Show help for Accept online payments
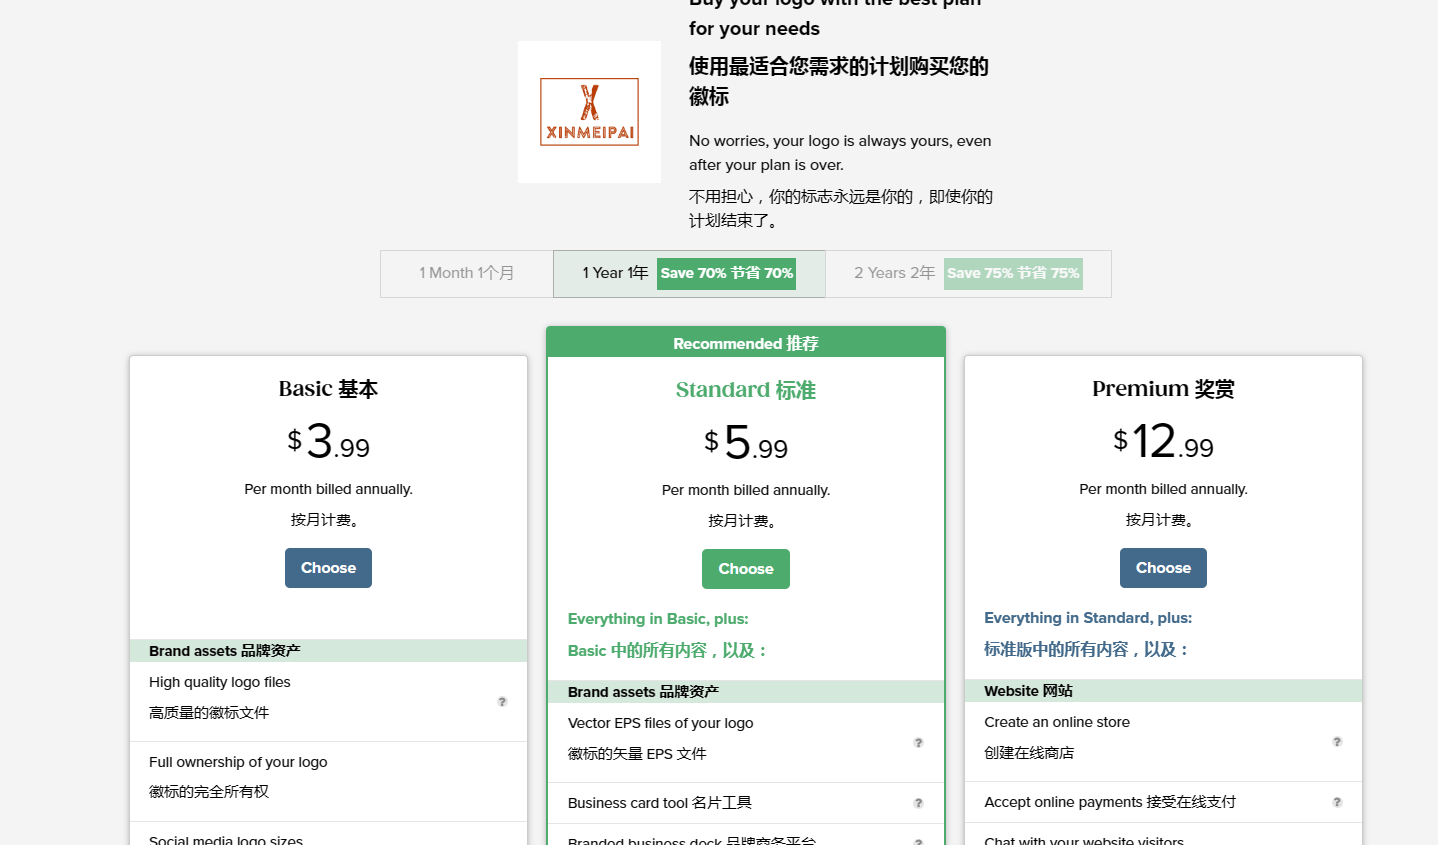This screenshot has width=1438, height=845. click(1337, 803)
